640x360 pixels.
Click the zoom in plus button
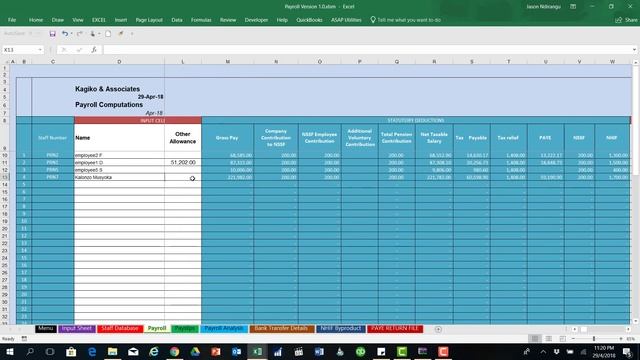(x=621, y=339)
